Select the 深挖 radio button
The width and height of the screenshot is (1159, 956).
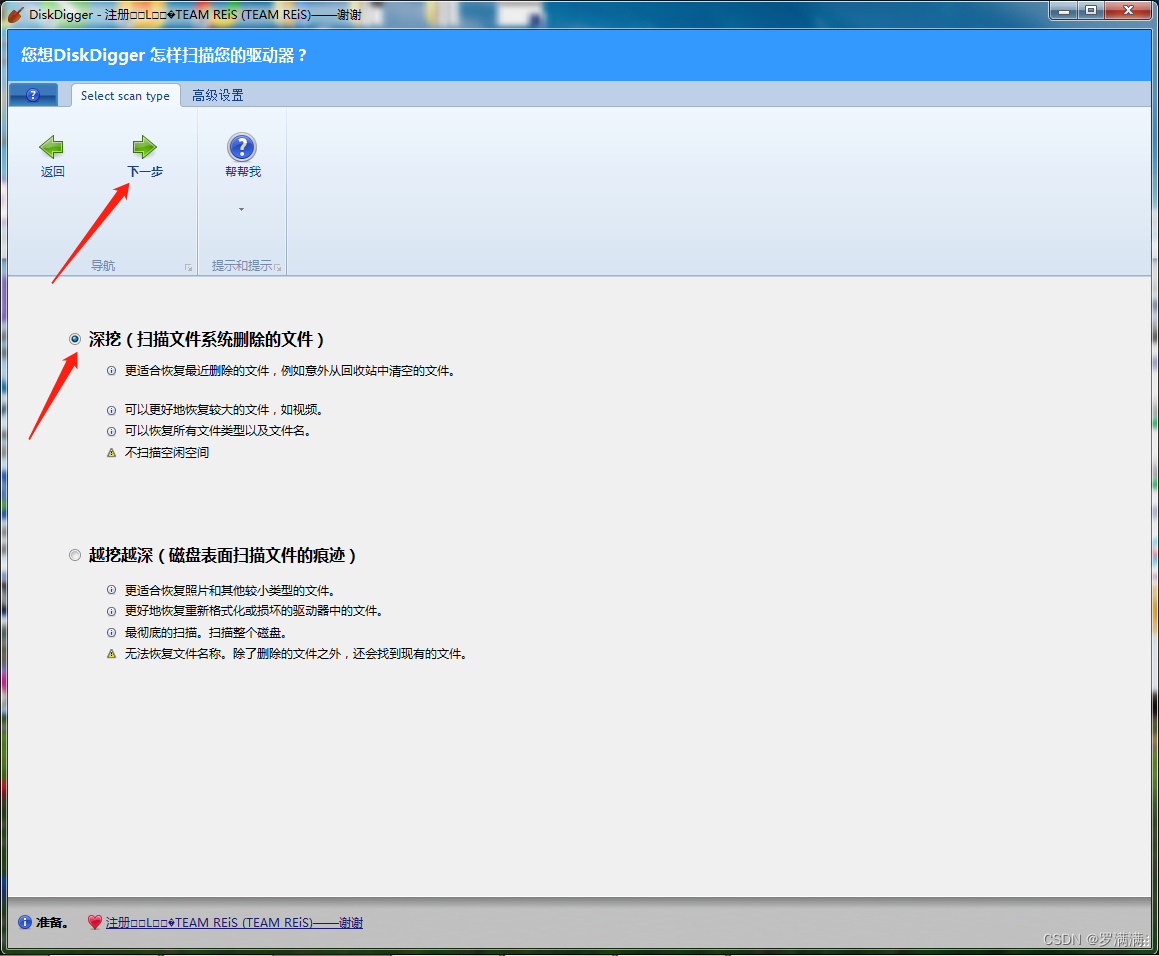tap(75, 339)
